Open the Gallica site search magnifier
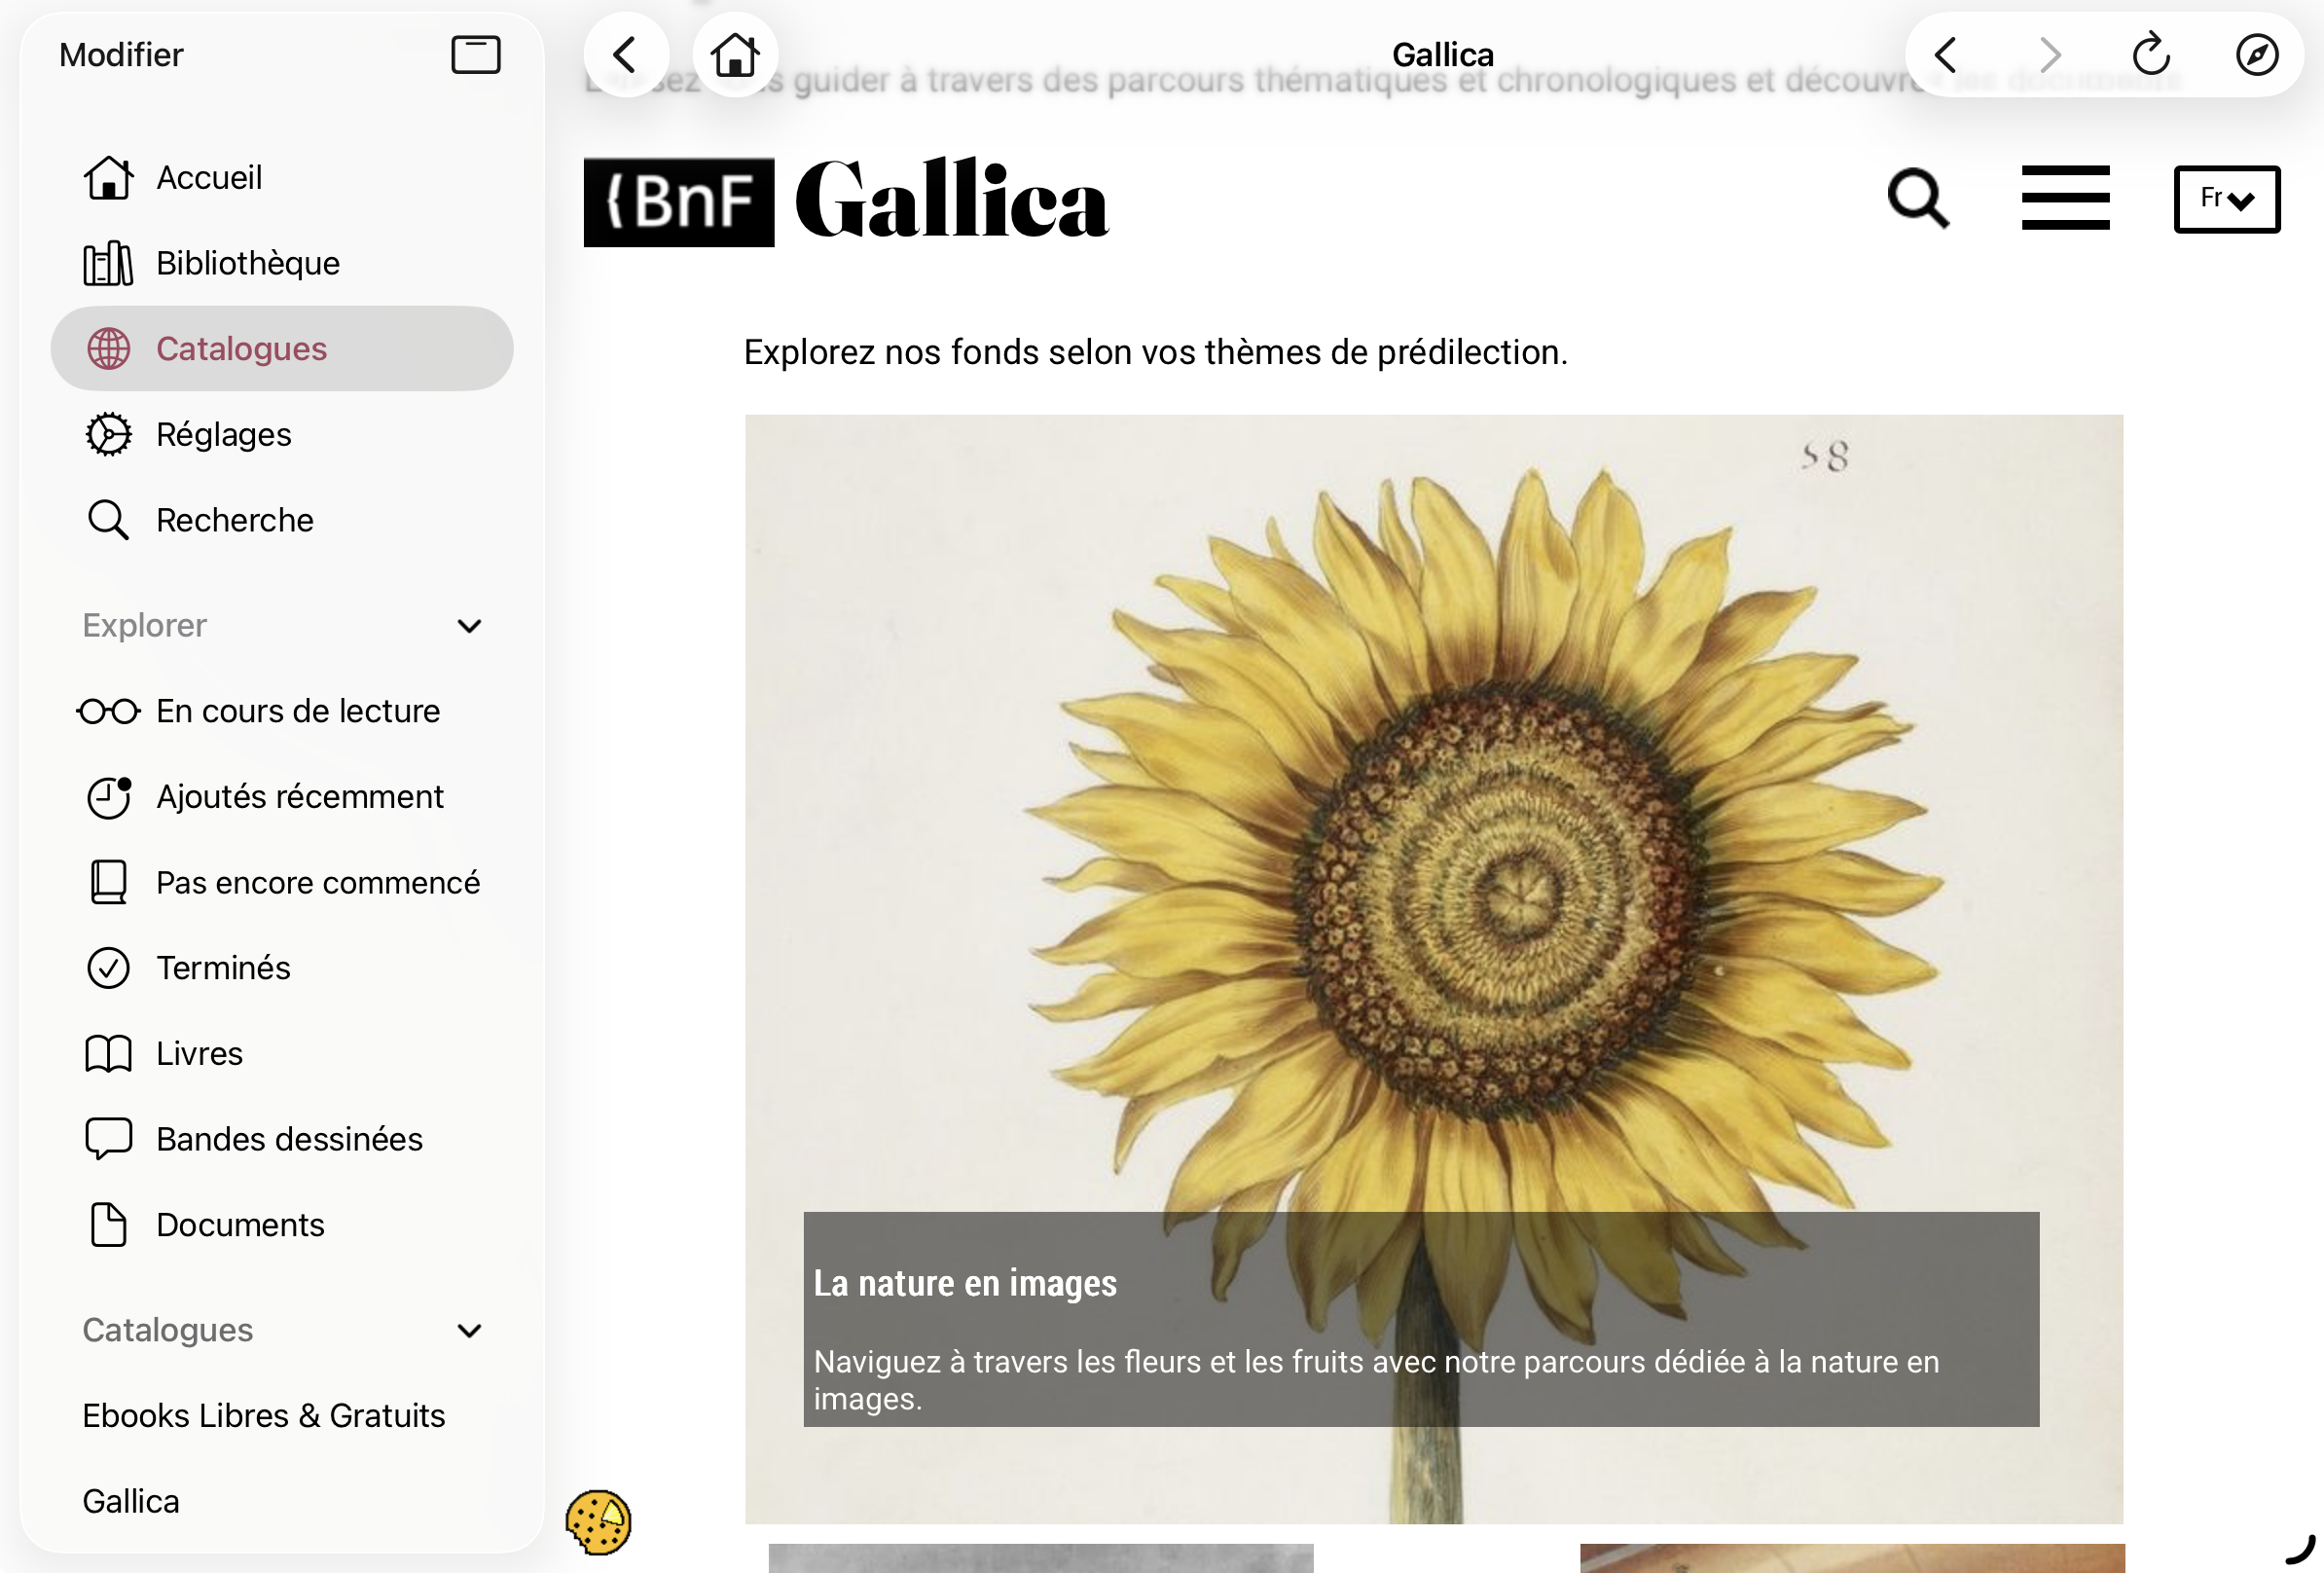This screenshot has height=1573, width=2324. pyautogui.click(x=1919, y=198)
